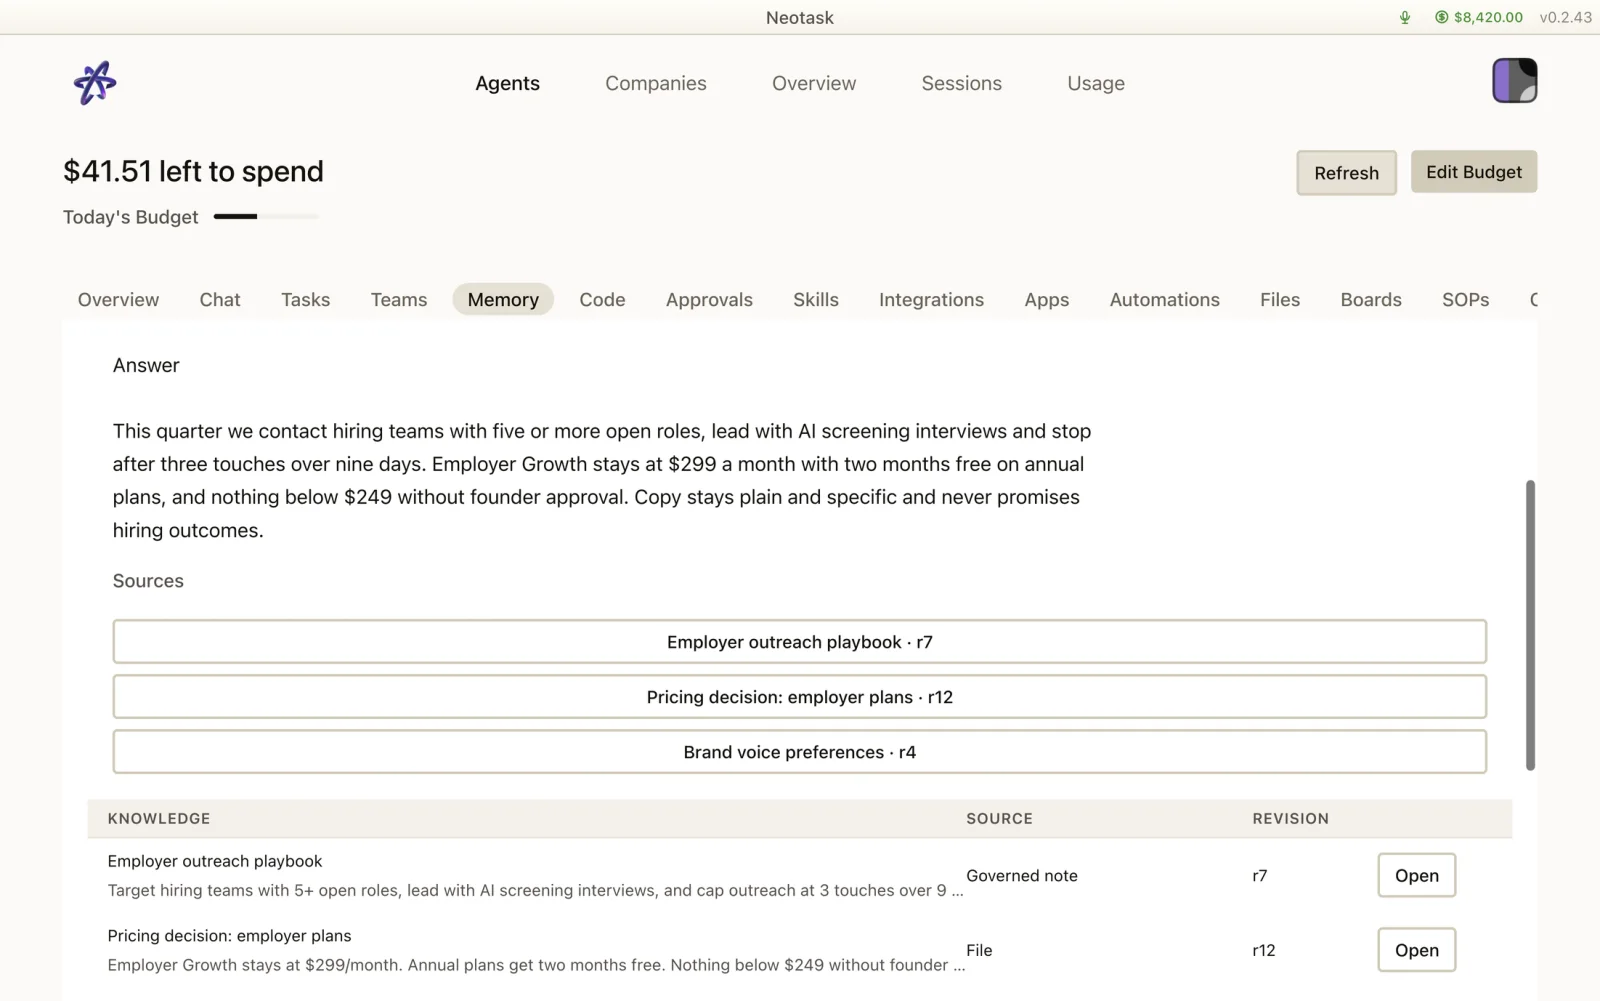Viewport: 1600px width, 1001px height.
Task: Click the $8,420.00 balance indicator
Action: click(1479, 17)
